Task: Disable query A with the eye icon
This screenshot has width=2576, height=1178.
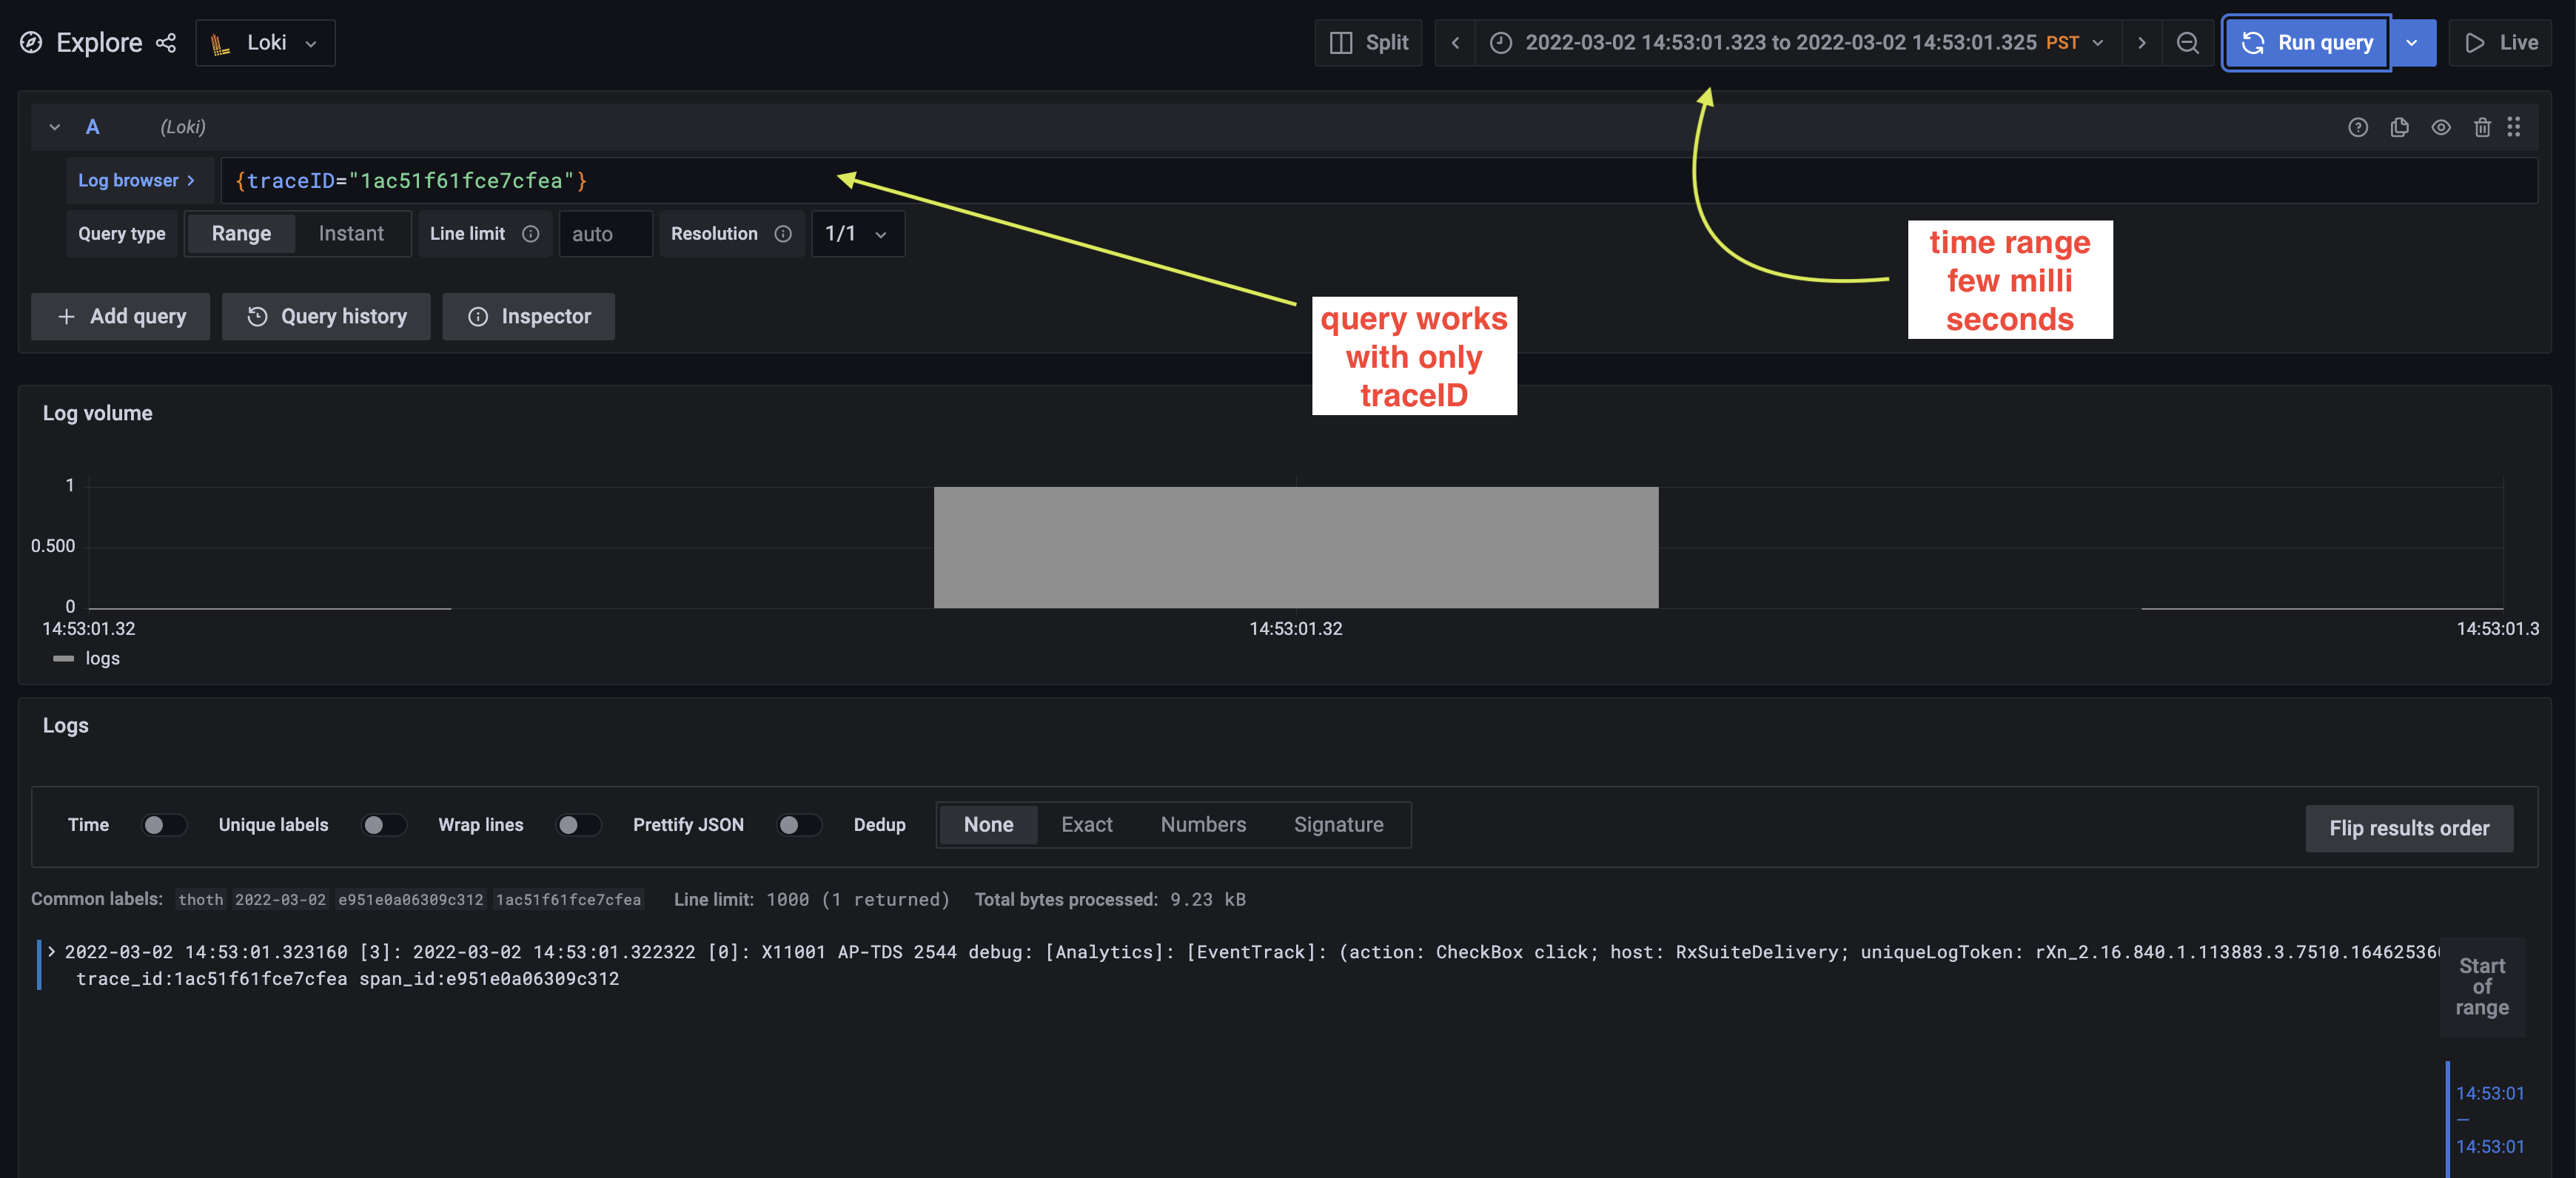Action: [2441, 127]
